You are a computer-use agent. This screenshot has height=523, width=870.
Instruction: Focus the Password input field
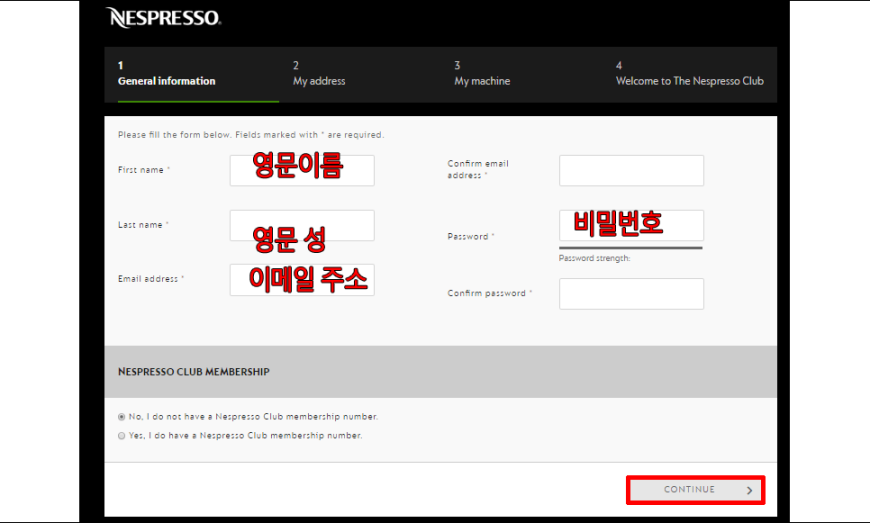tap(631, 225)
